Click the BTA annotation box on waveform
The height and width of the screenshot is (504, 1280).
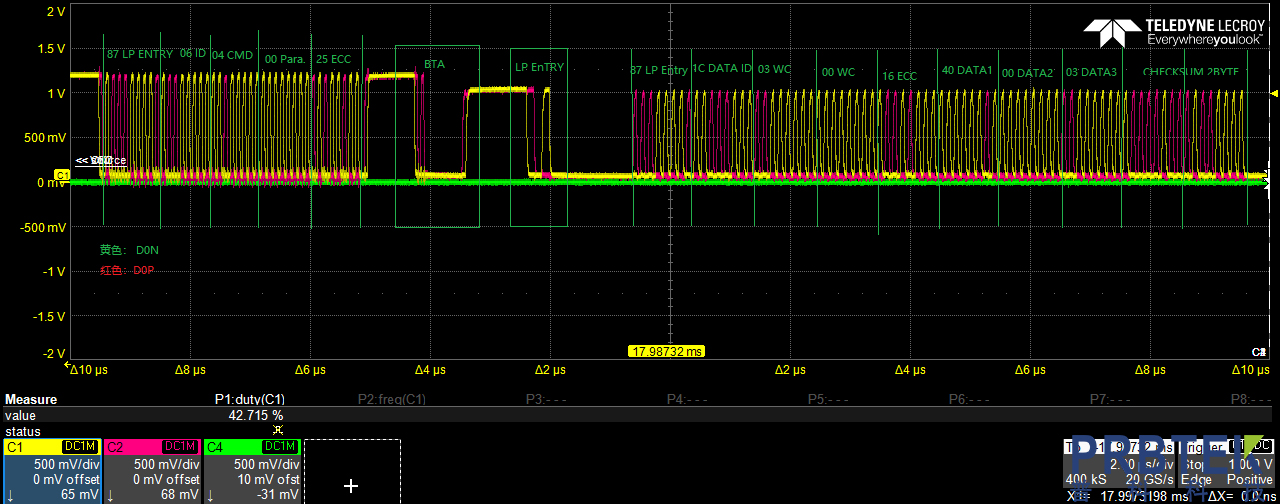click(437, 136)
